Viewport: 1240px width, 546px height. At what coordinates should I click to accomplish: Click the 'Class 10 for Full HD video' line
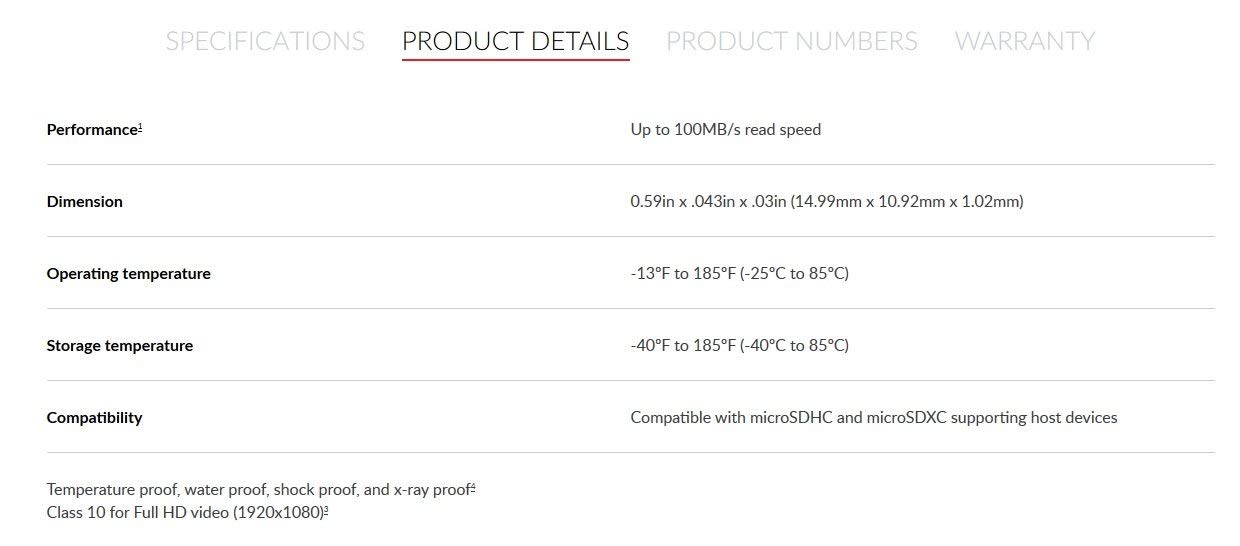(x=184, y=513)
